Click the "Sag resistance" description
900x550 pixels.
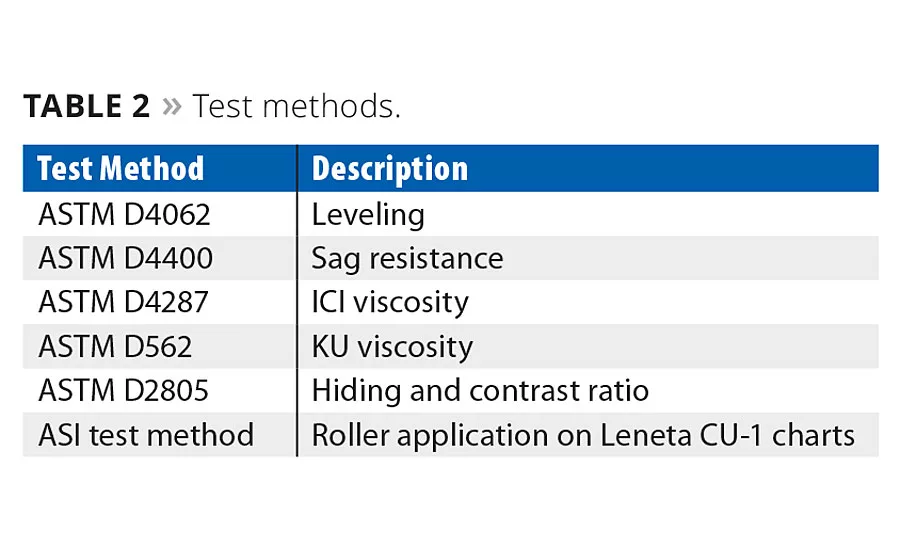407,258
